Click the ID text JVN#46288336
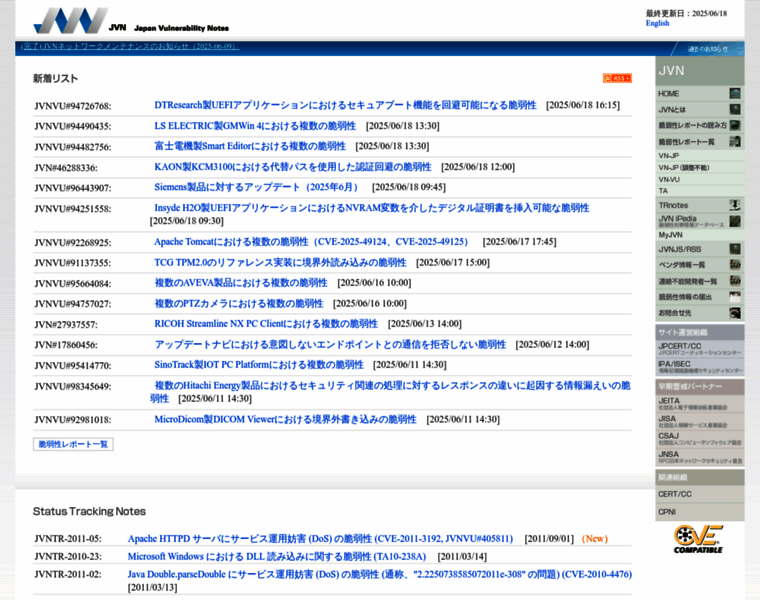 point(66,168)
